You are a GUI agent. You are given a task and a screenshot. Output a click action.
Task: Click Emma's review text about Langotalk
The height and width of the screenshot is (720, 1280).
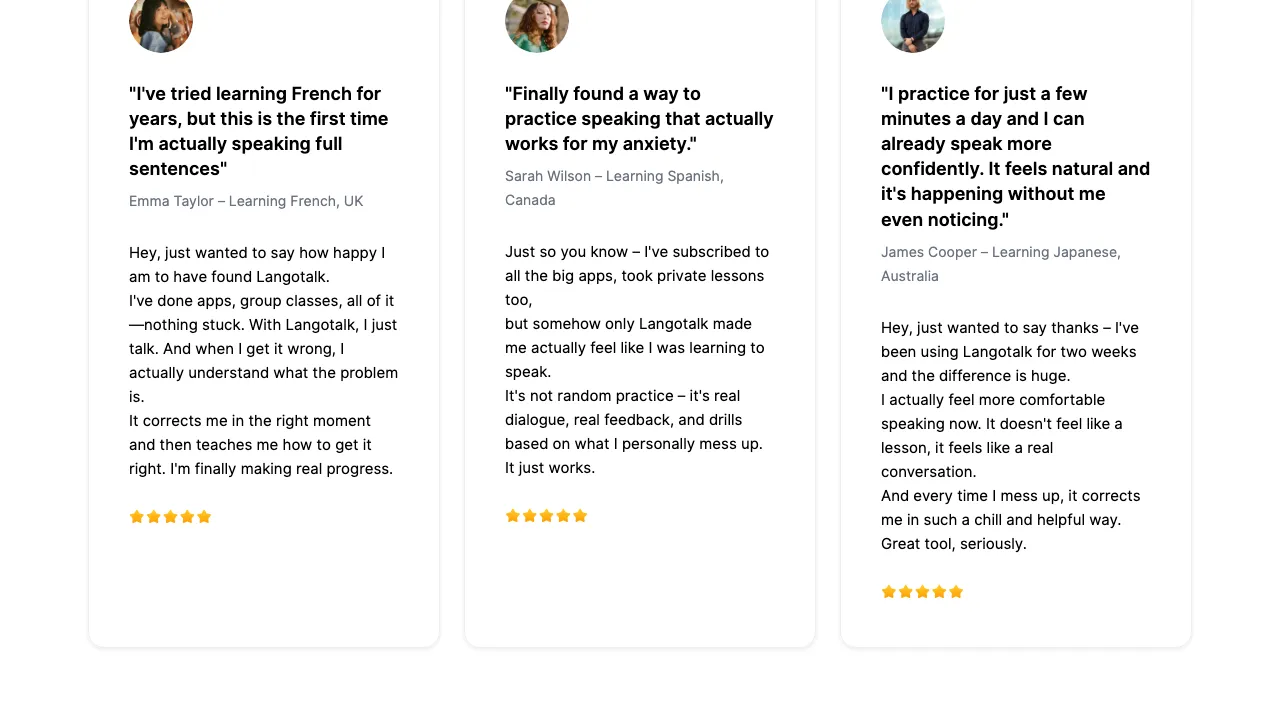point(263,361)
